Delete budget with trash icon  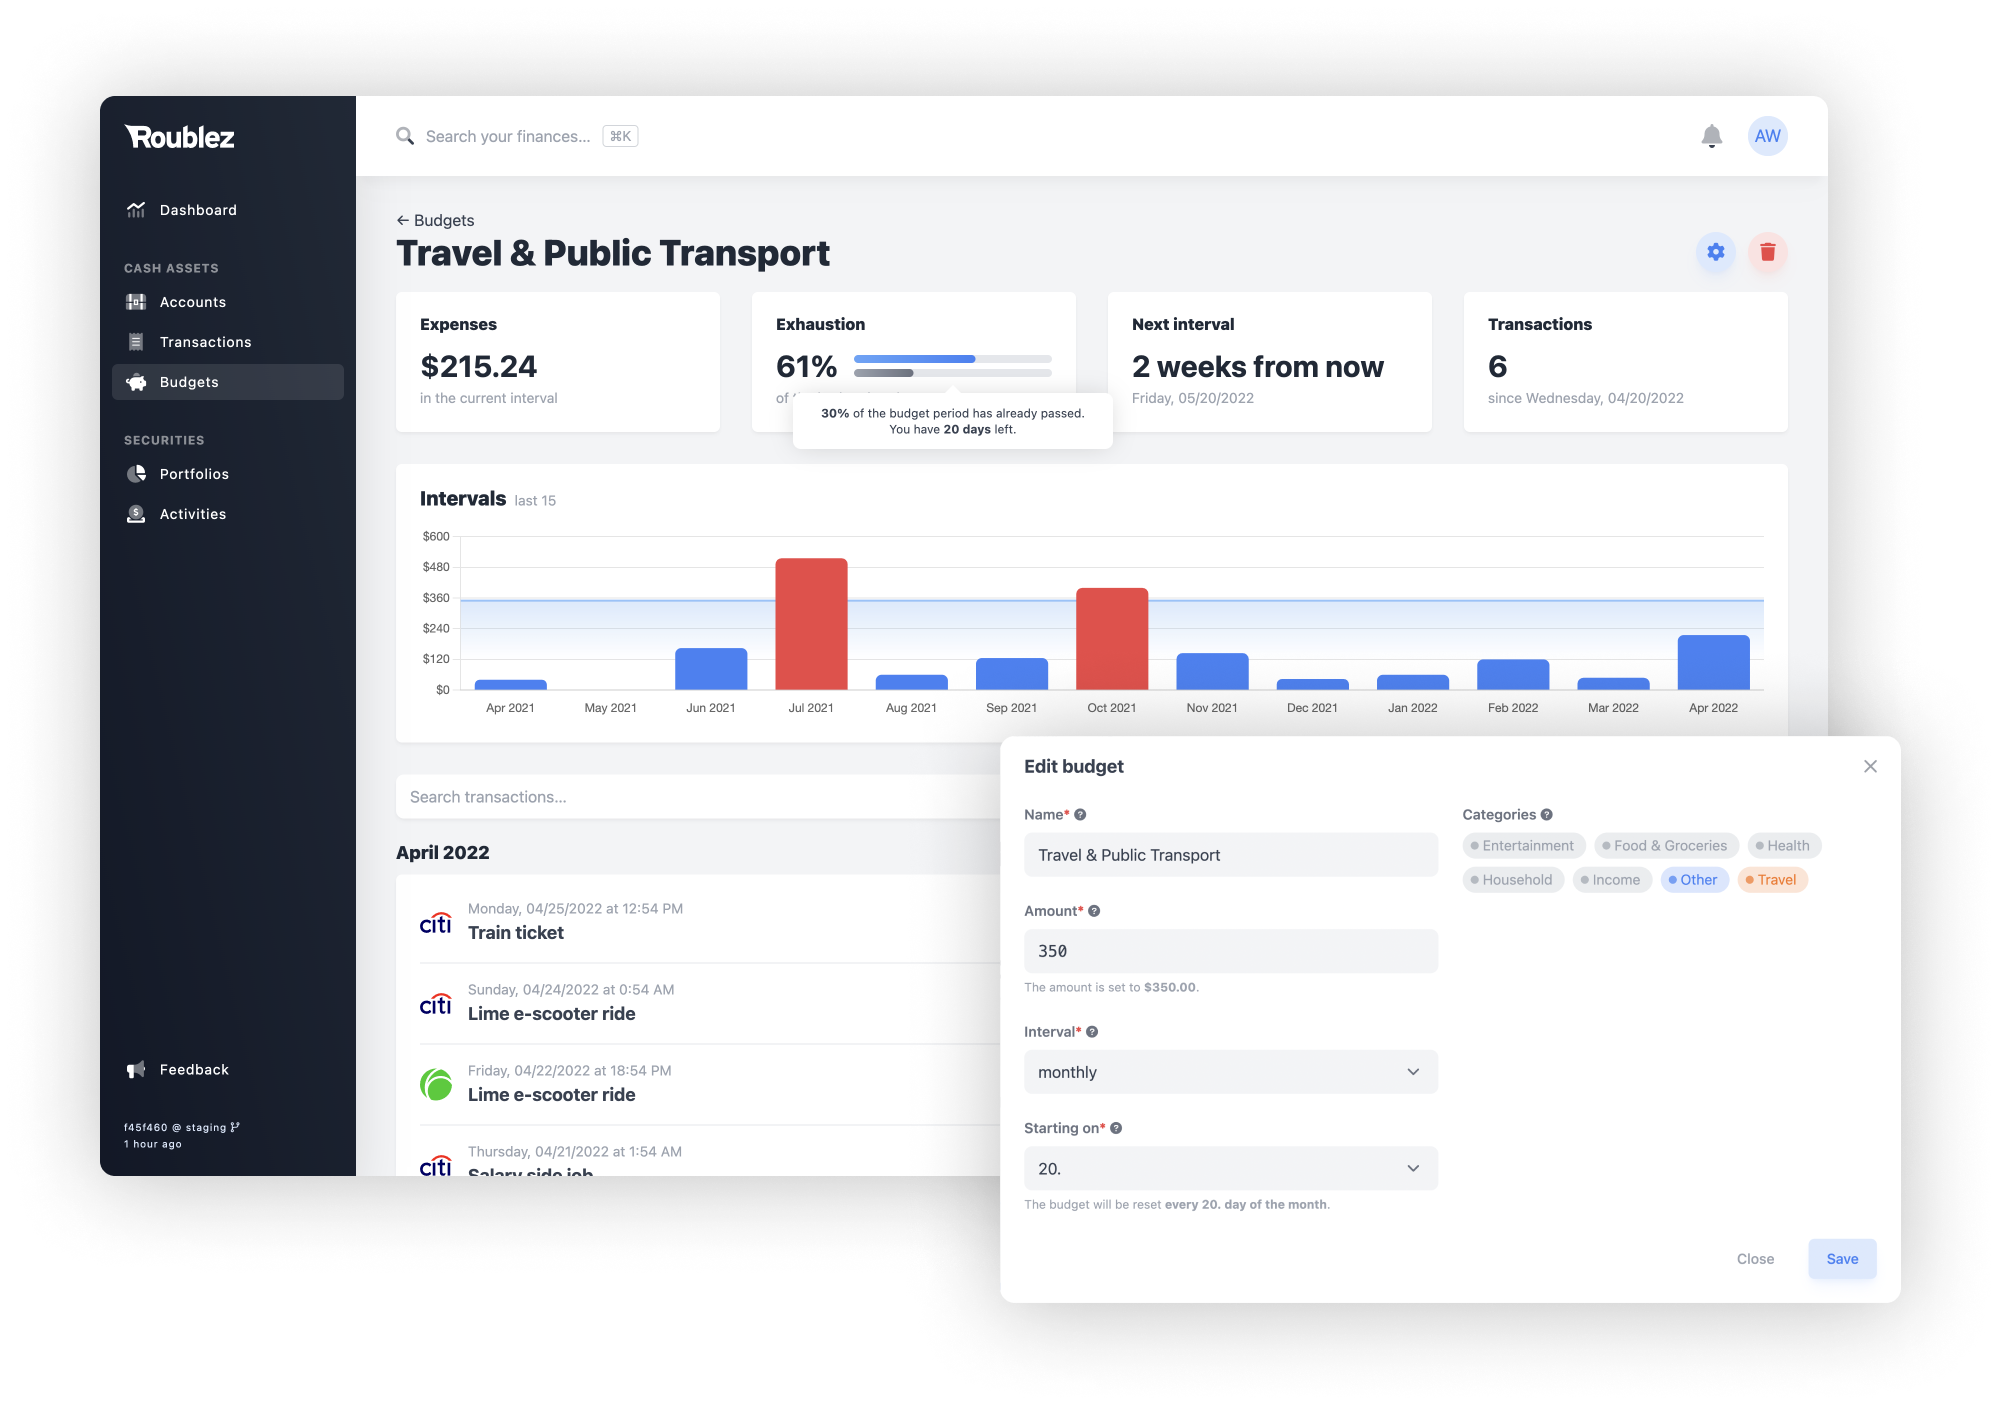[1768, 252]
